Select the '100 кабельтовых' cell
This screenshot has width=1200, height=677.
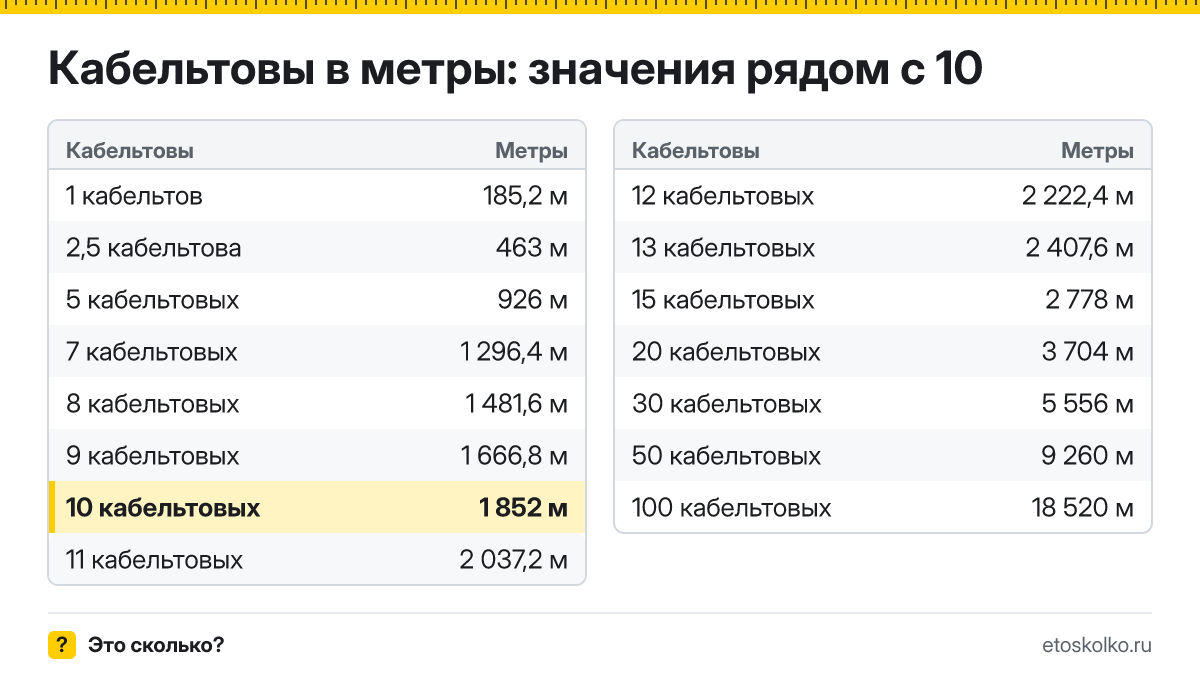(732, 508)
